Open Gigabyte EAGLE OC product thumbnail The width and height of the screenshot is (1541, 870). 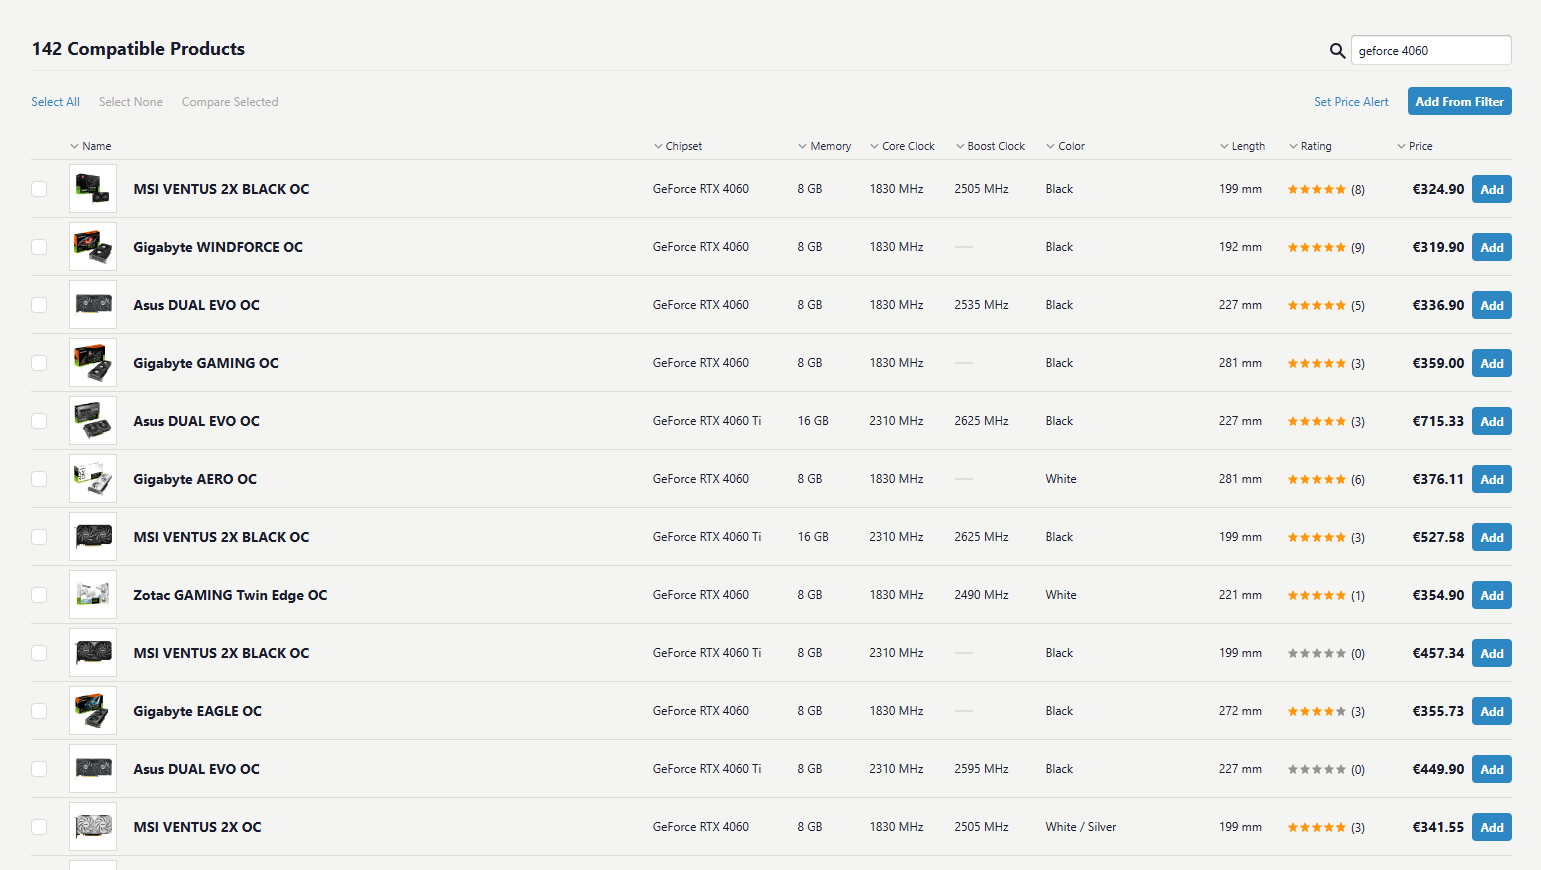tap(93, 711)
